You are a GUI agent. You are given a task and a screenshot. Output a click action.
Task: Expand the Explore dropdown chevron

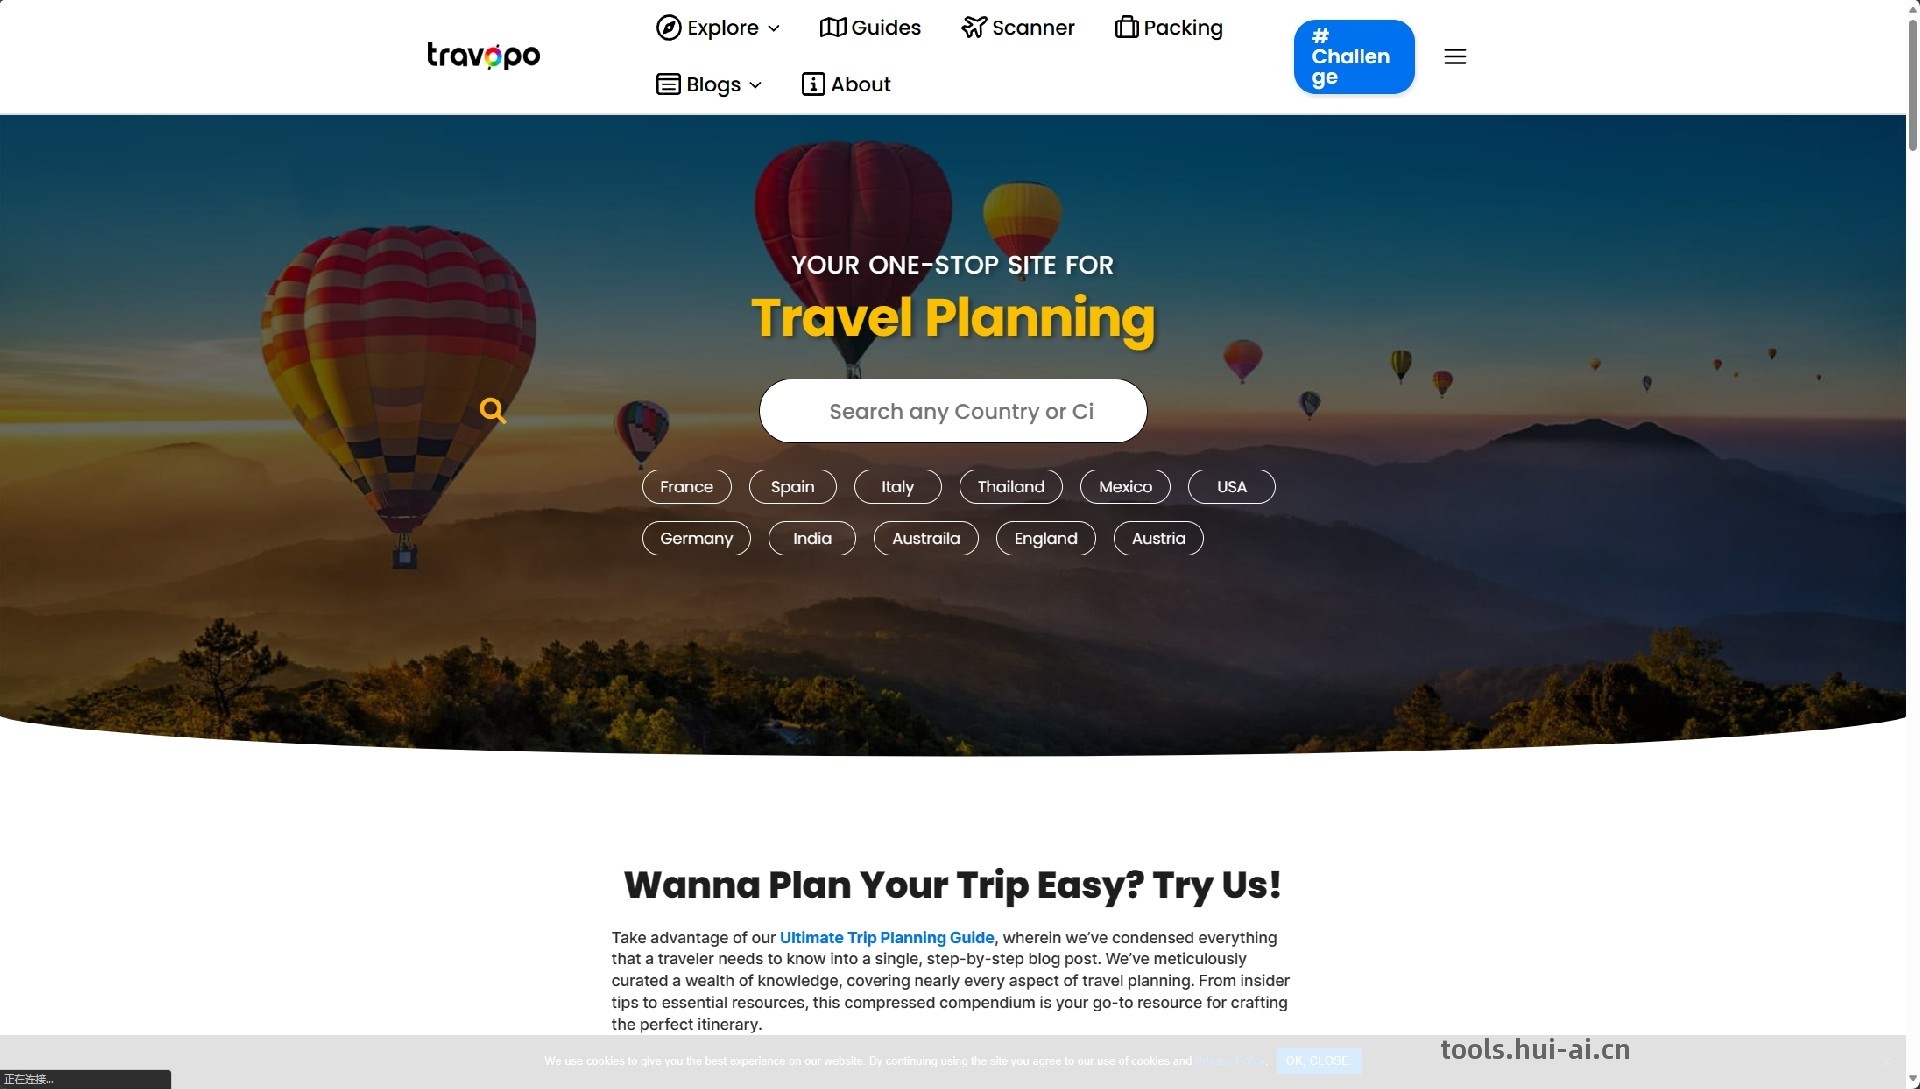774,29
